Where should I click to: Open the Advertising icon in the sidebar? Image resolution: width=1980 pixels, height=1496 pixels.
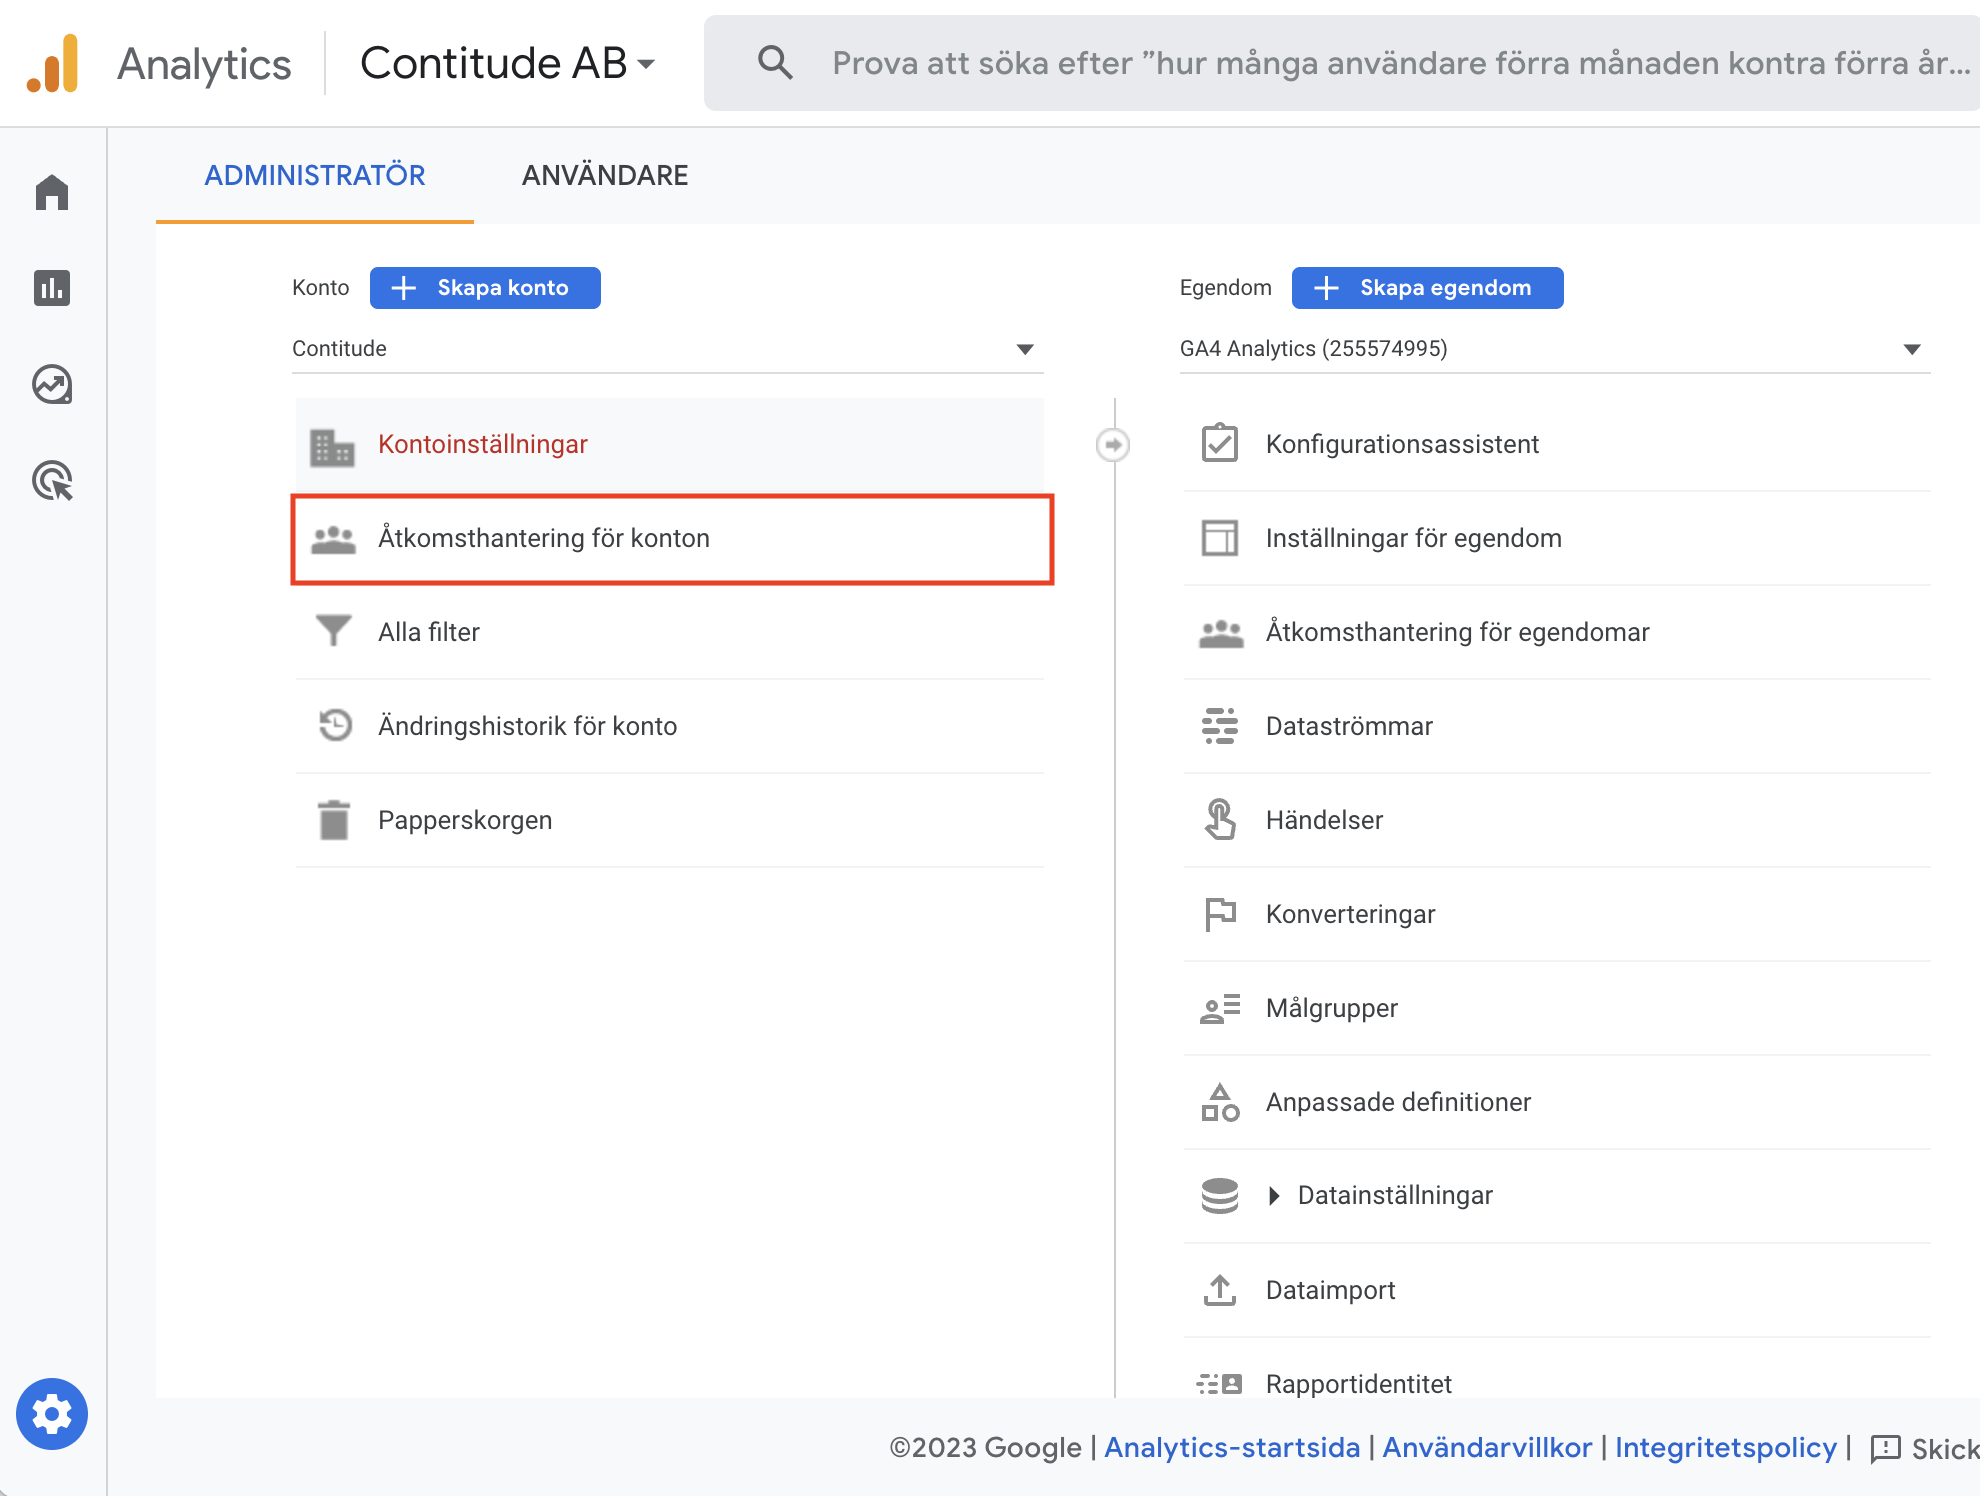(x=52, y=481)
